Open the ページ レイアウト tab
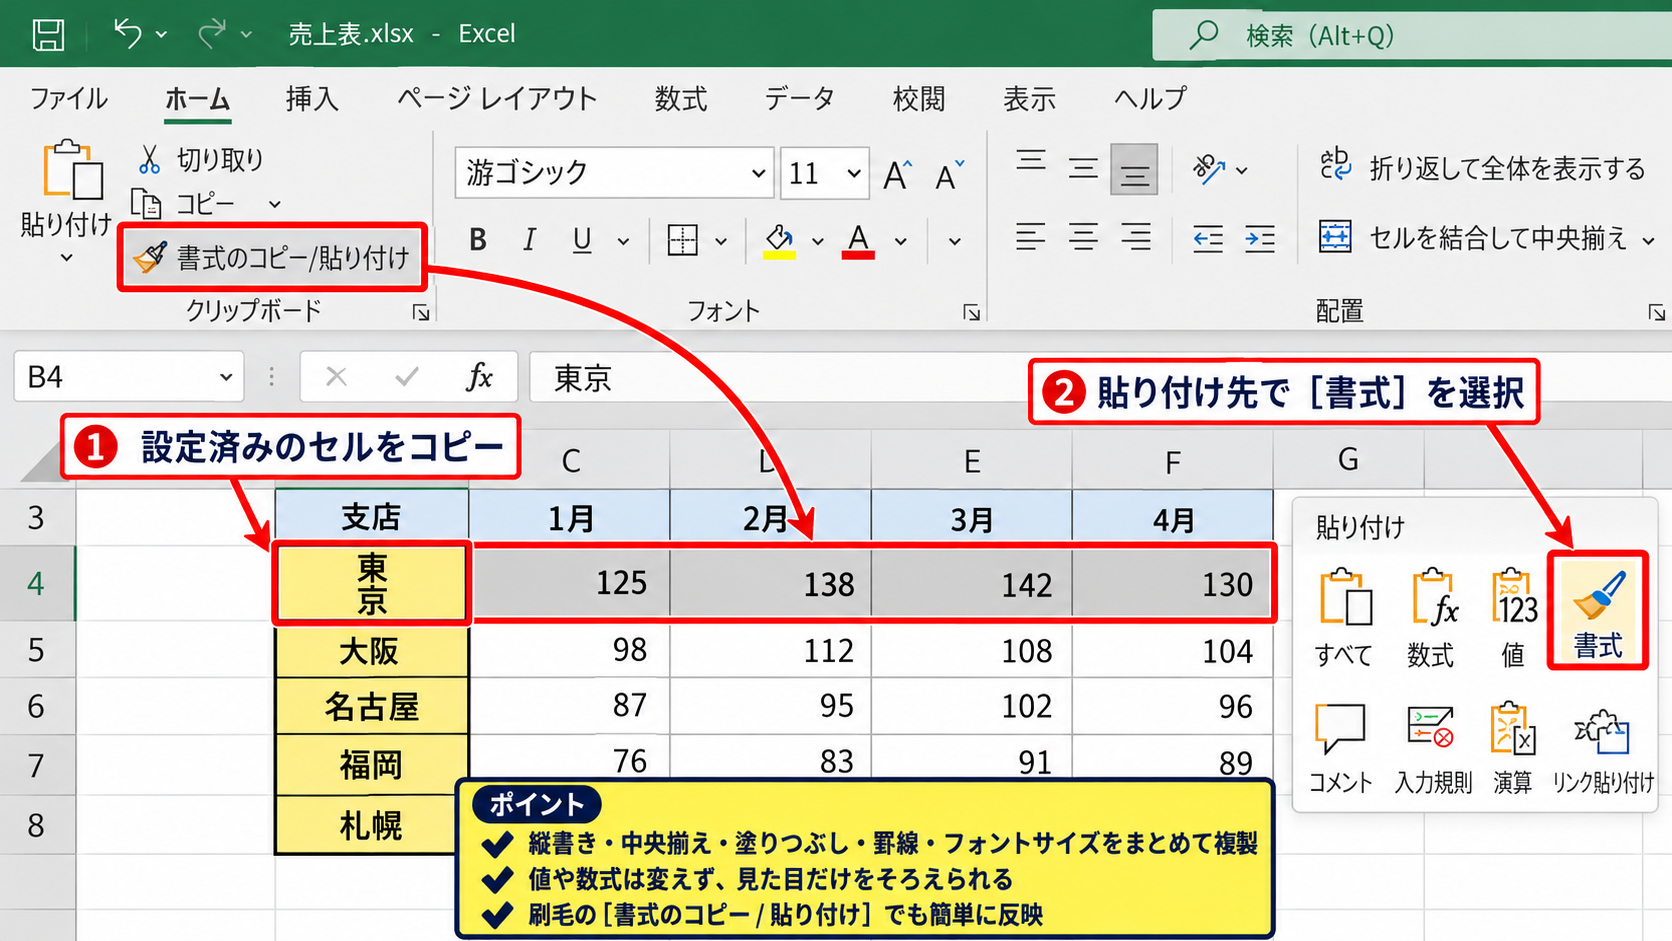 coord(497,98)
